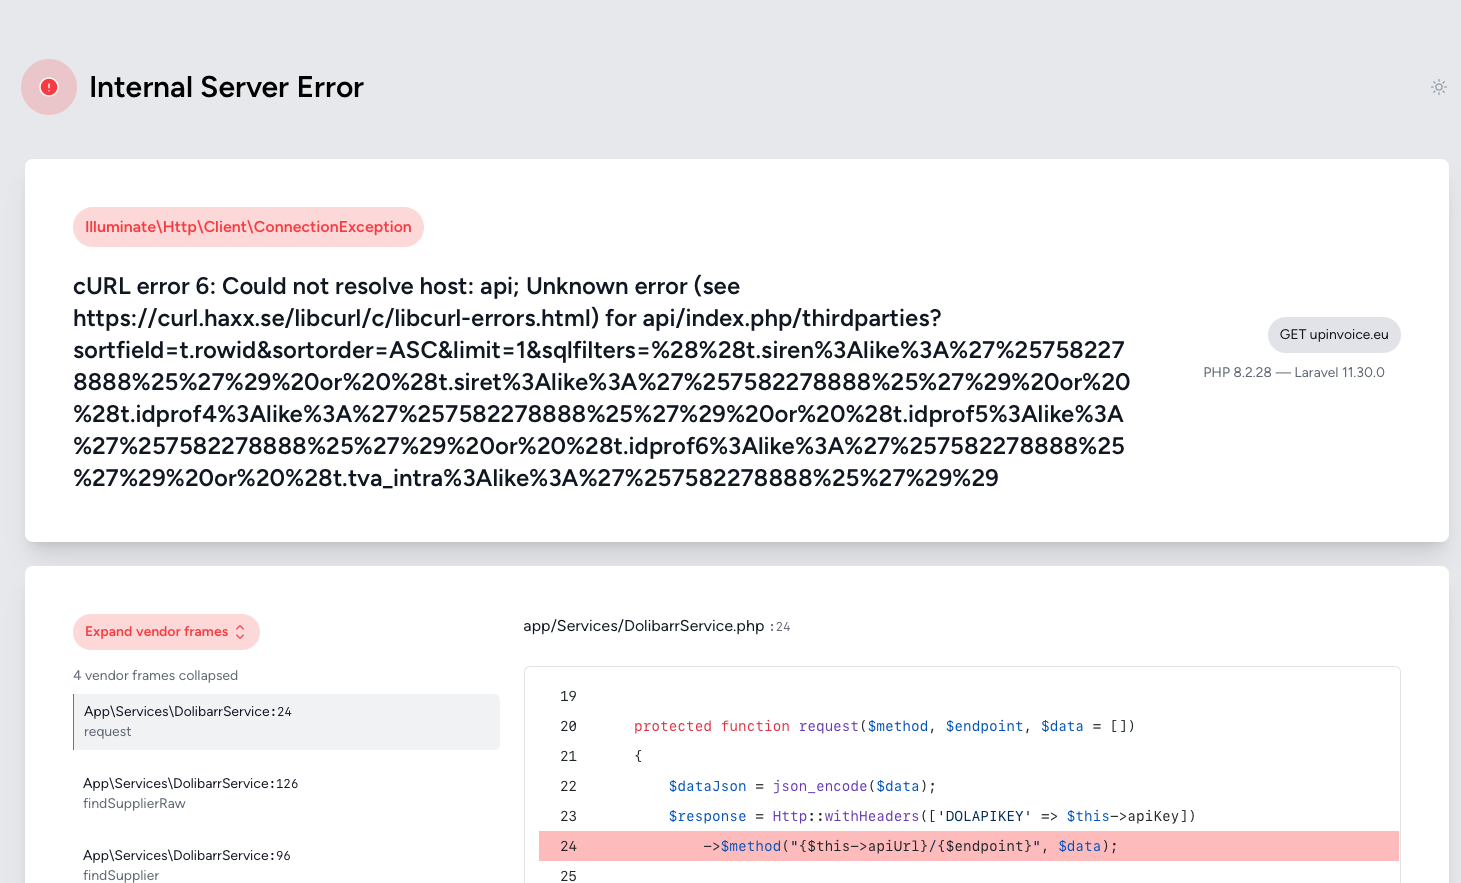Click the chevrons on Expand vendor frames
The image size is (1461, 883).
(240, 632)
